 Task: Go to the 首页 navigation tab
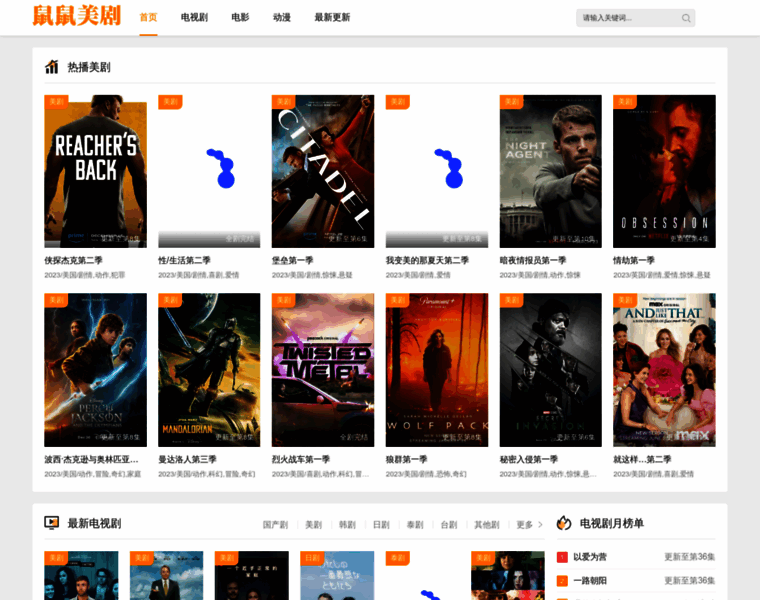coord(148,17)
